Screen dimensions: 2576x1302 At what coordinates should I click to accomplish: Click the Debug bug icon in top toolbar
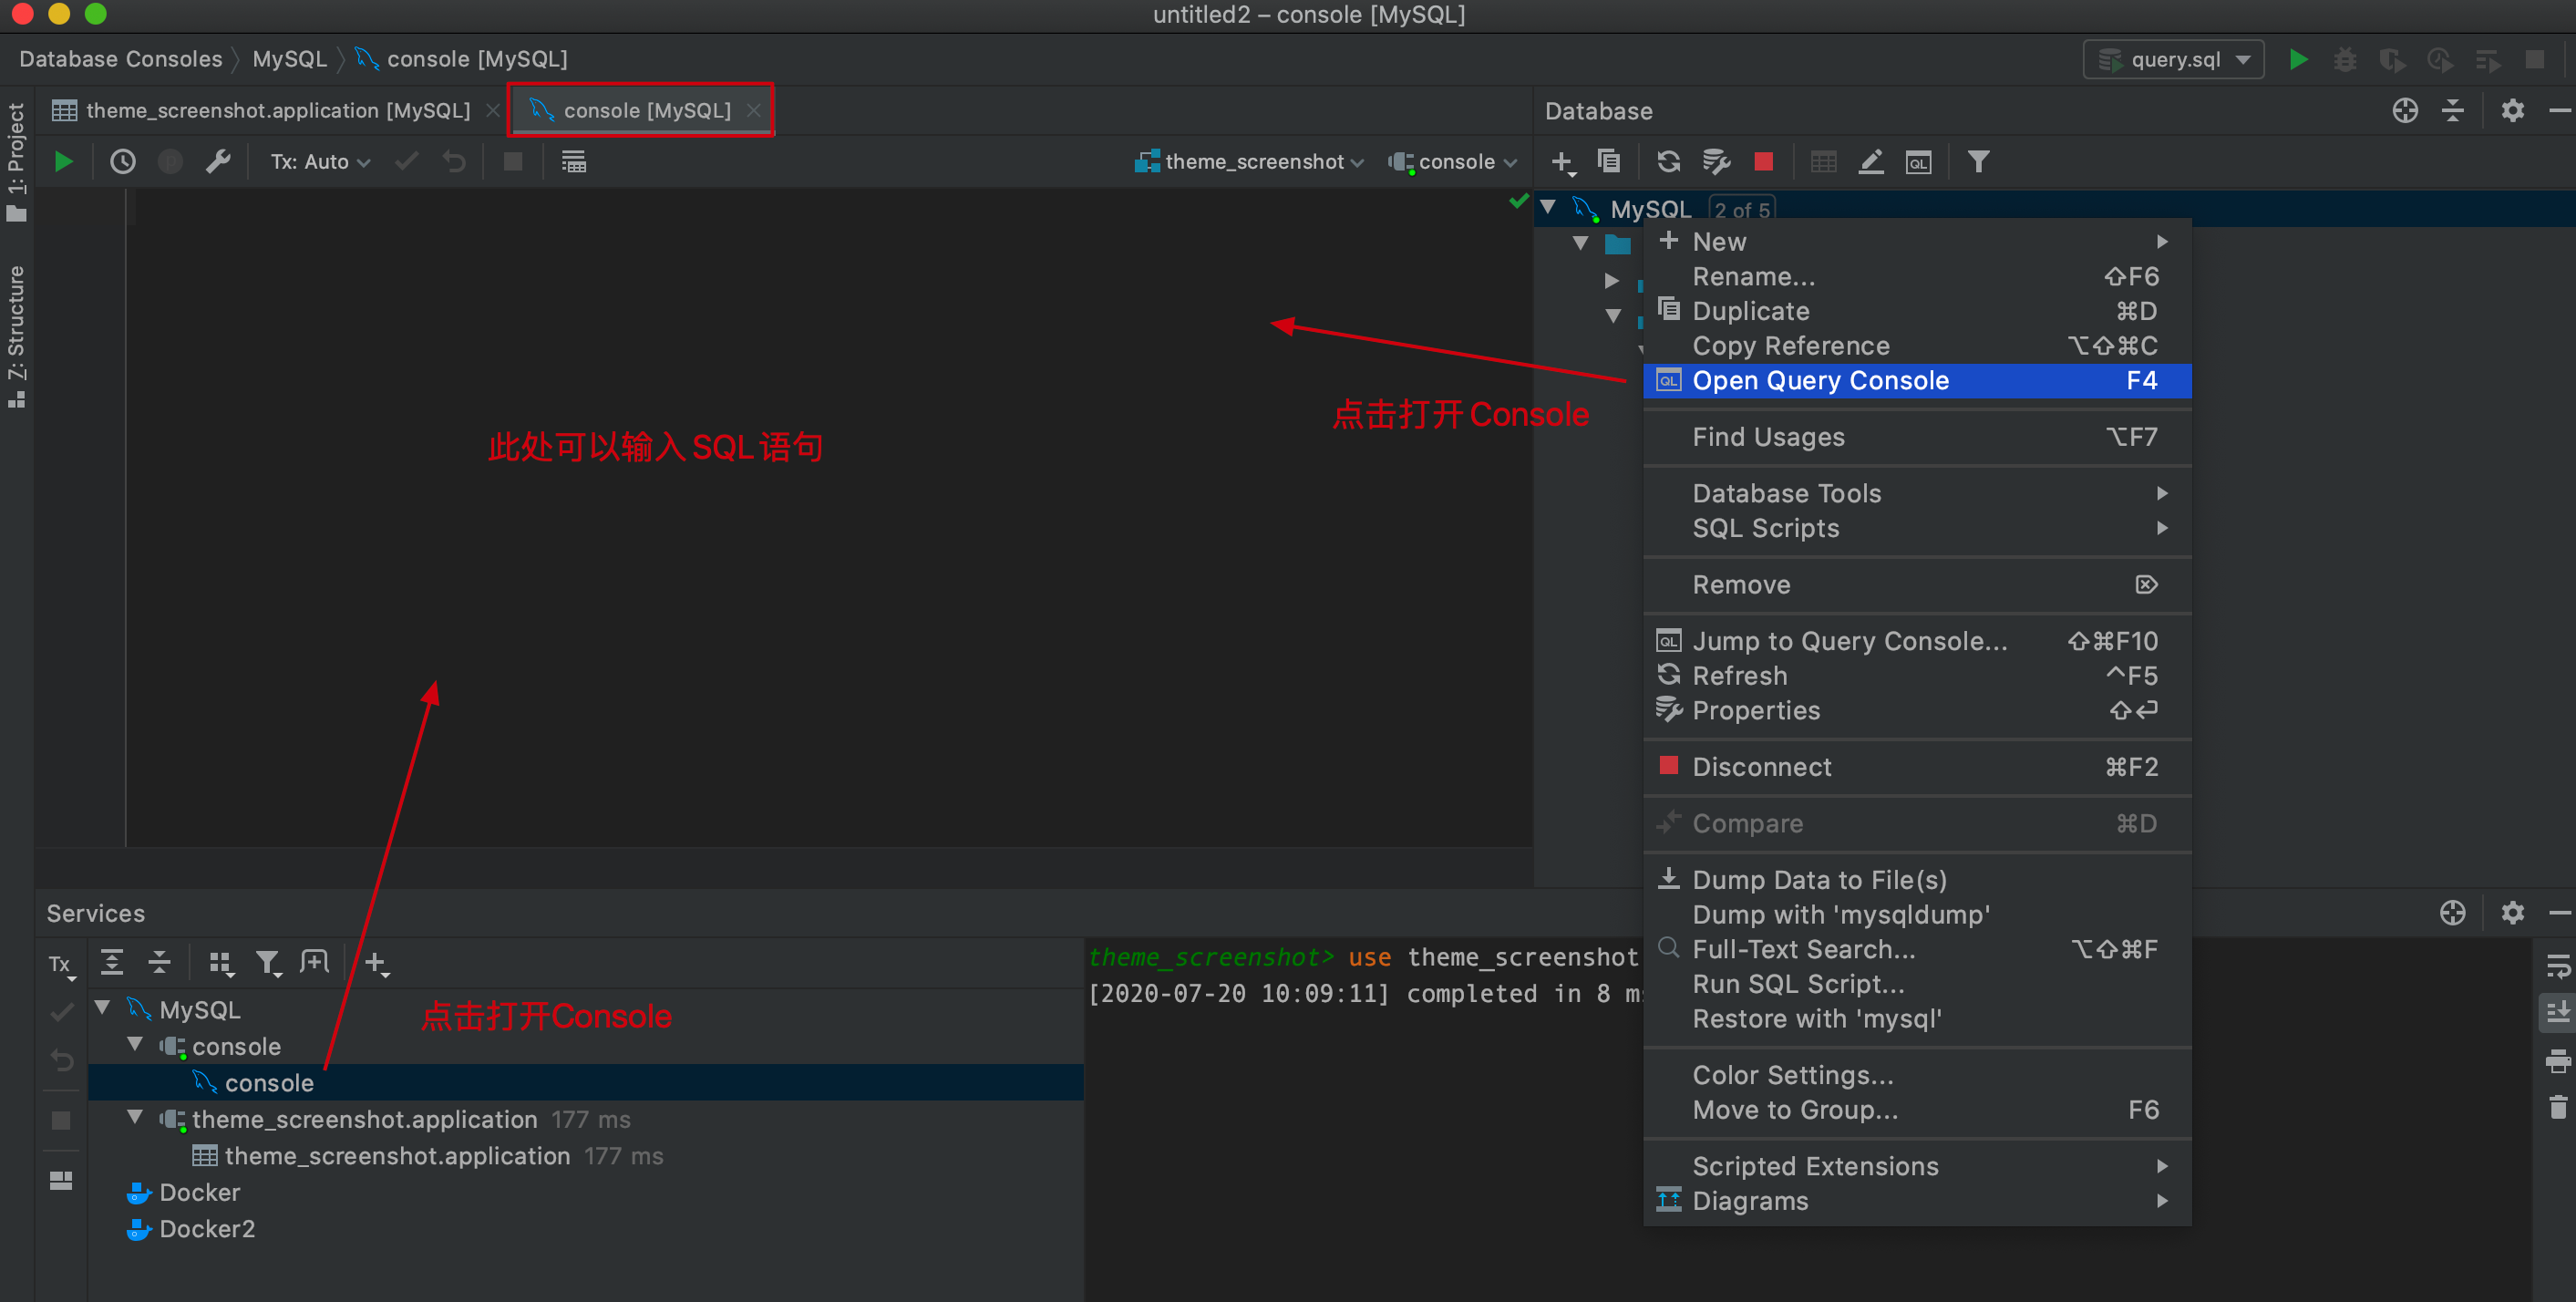coord(2345,59)
